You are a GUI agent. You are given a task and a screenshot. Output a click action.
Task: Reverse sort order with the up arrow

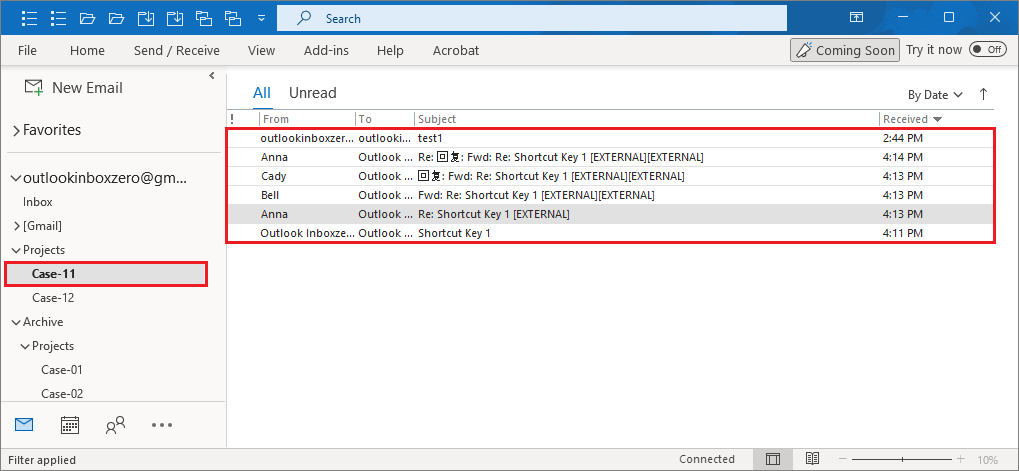point(983,94)
